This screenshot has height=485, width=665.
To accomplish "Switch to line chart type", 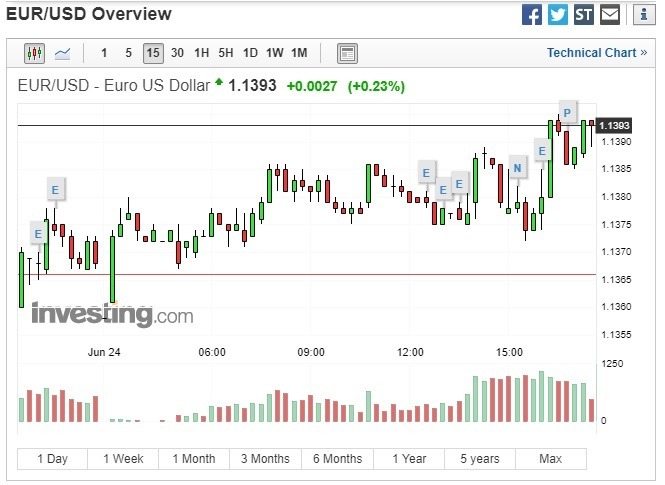I will pyautogui.click(x=62, y=53).
